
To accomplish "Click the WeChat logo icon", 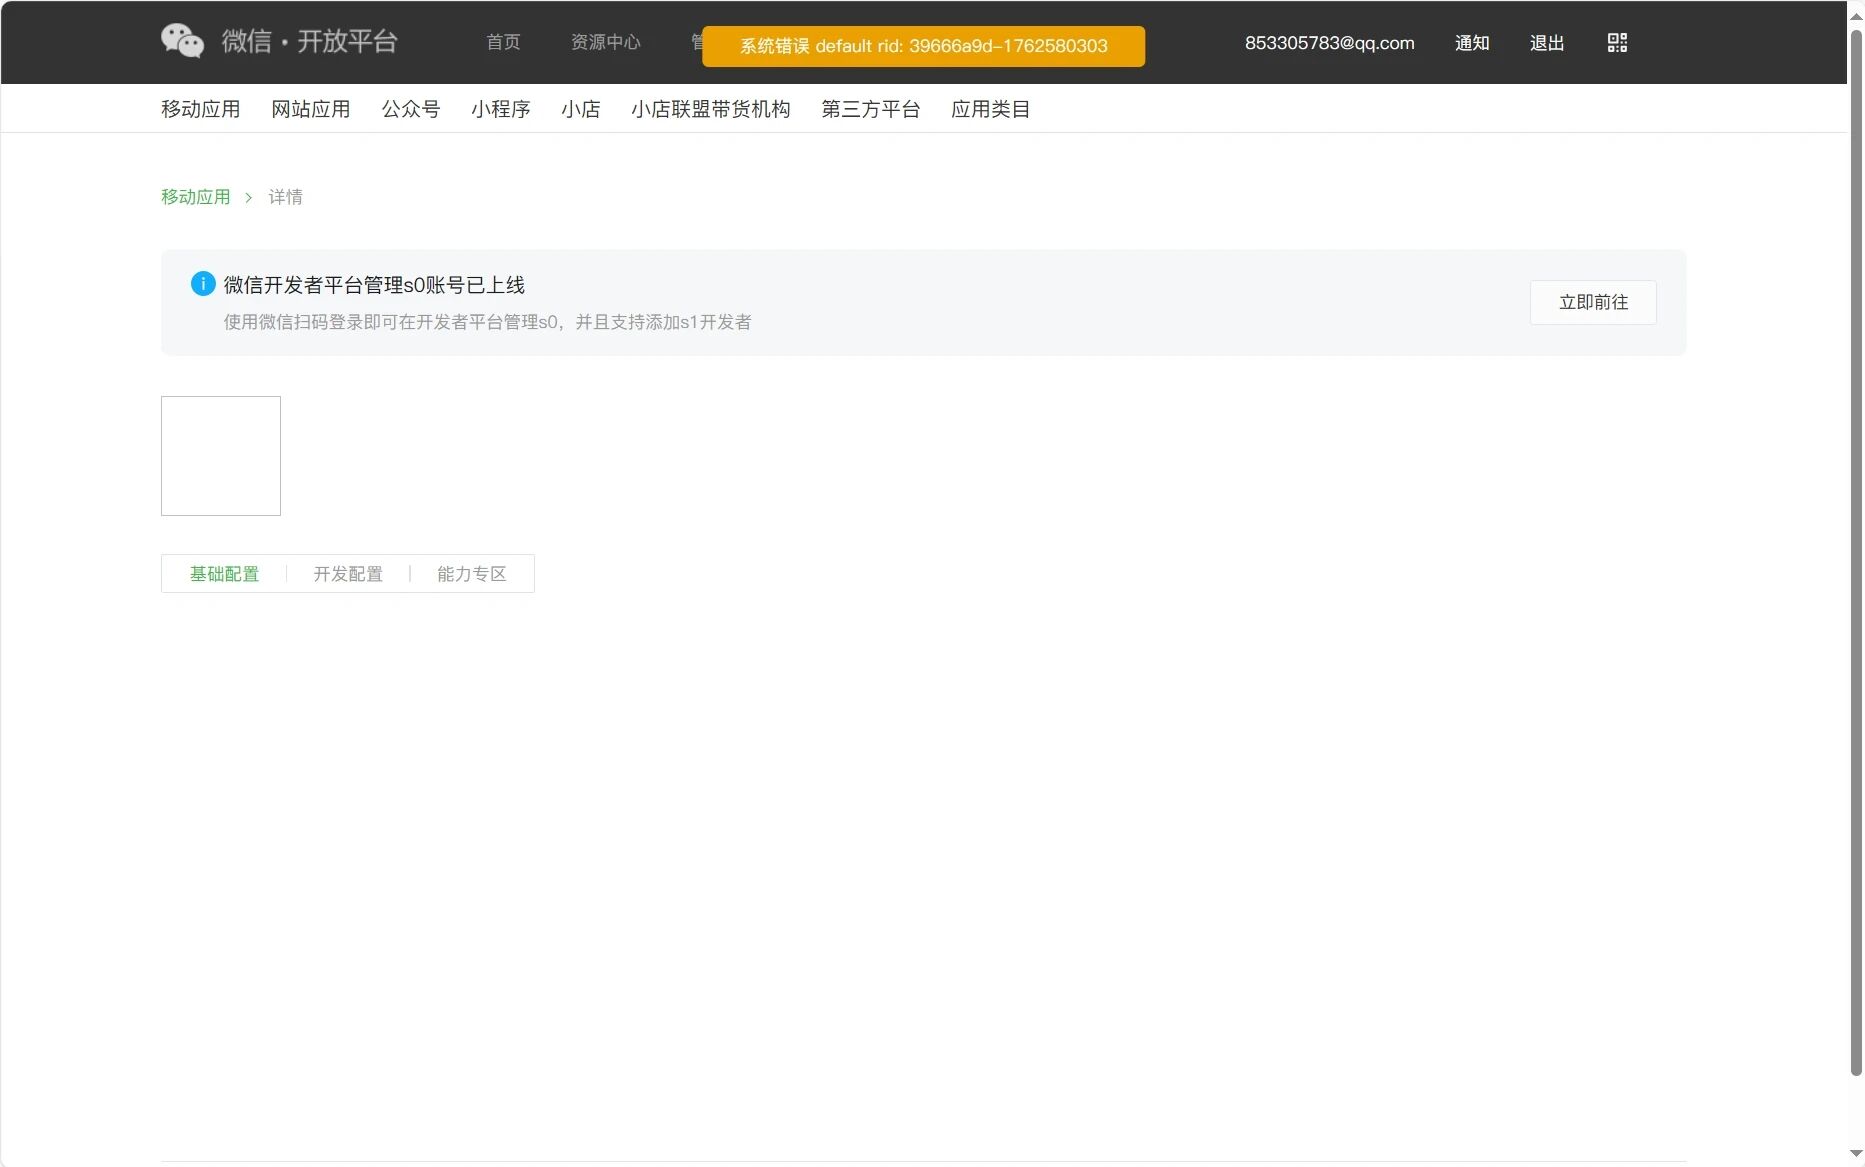I will (182, 41).
